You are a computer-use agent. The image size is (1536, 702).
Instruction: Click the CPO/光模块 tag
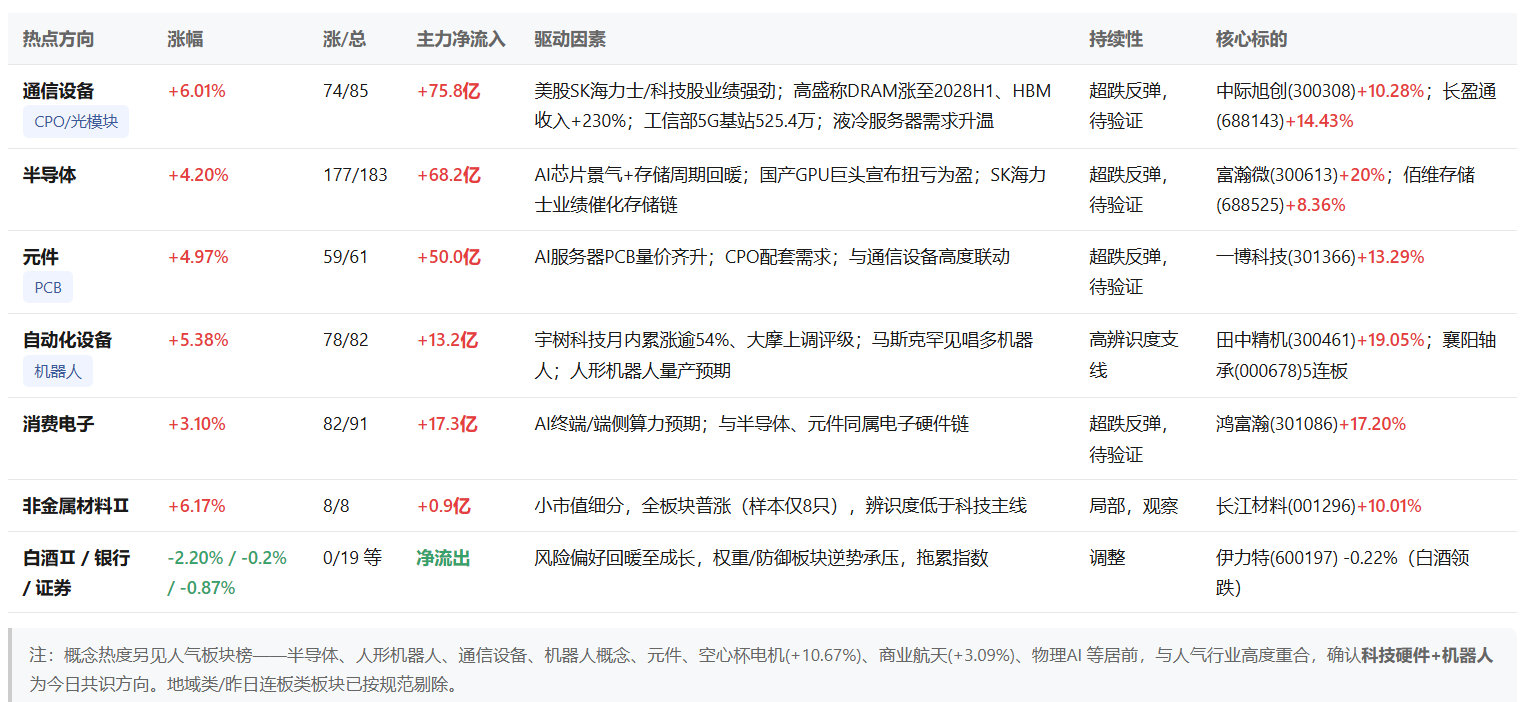tap(76, 122)
